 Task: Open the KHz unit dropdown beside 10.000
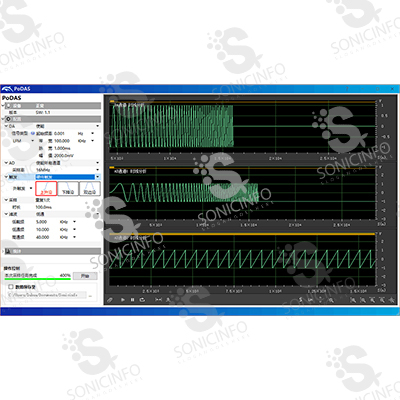click(x=74, y=229)
